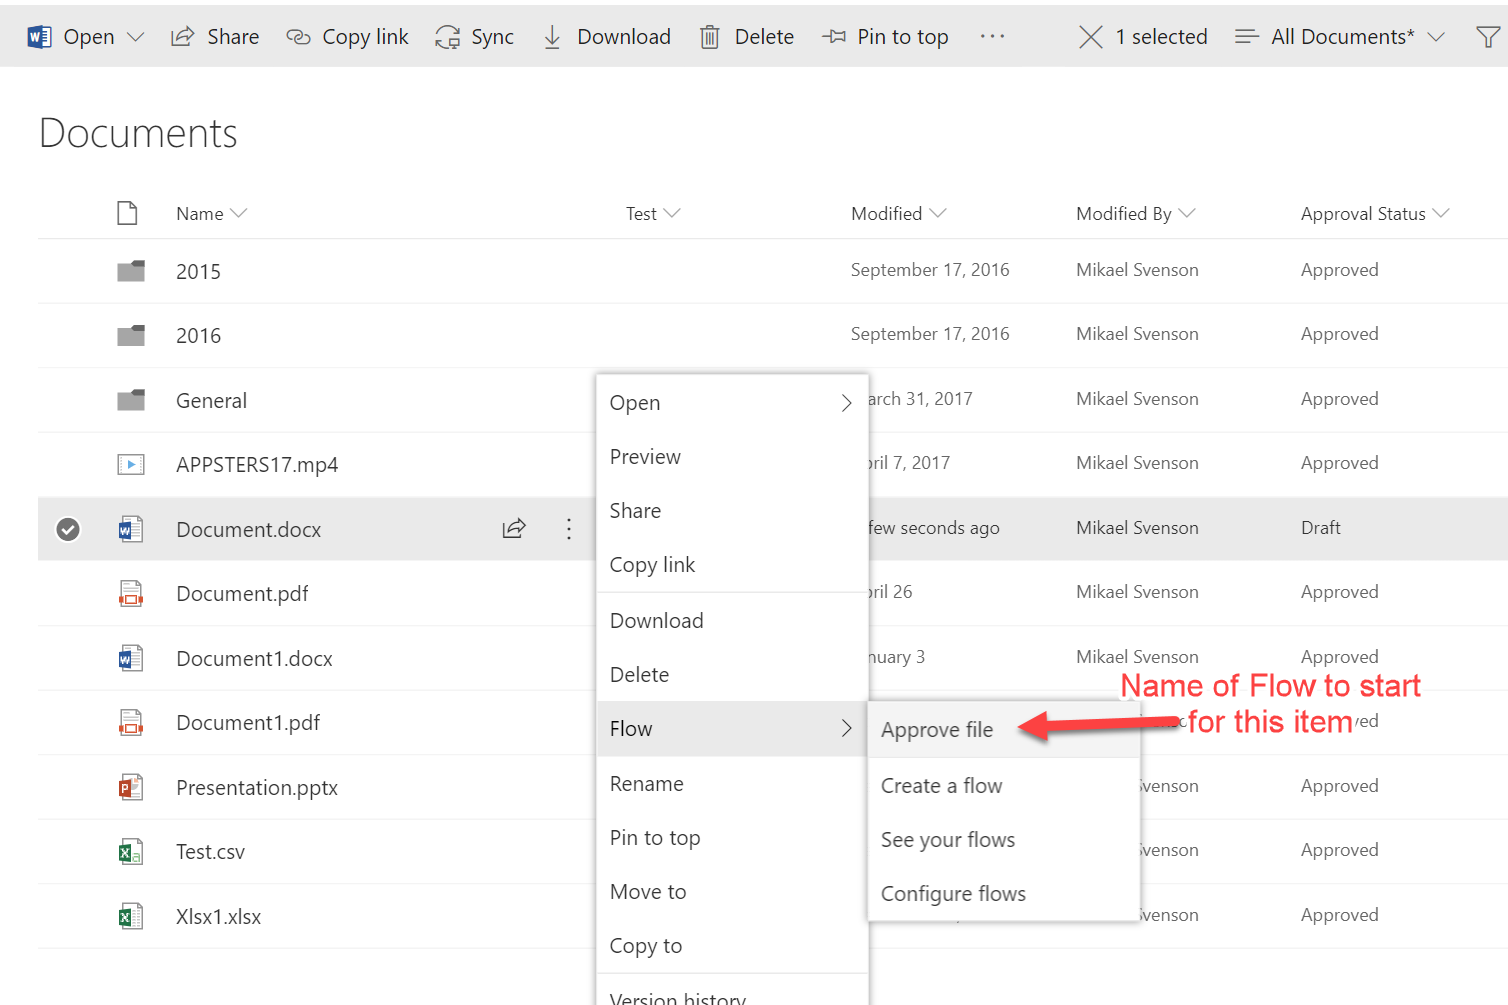Choose Rename from the context menu
Screen dimensions: 1508x1005
pyautogui.click(x=647, y=784)
